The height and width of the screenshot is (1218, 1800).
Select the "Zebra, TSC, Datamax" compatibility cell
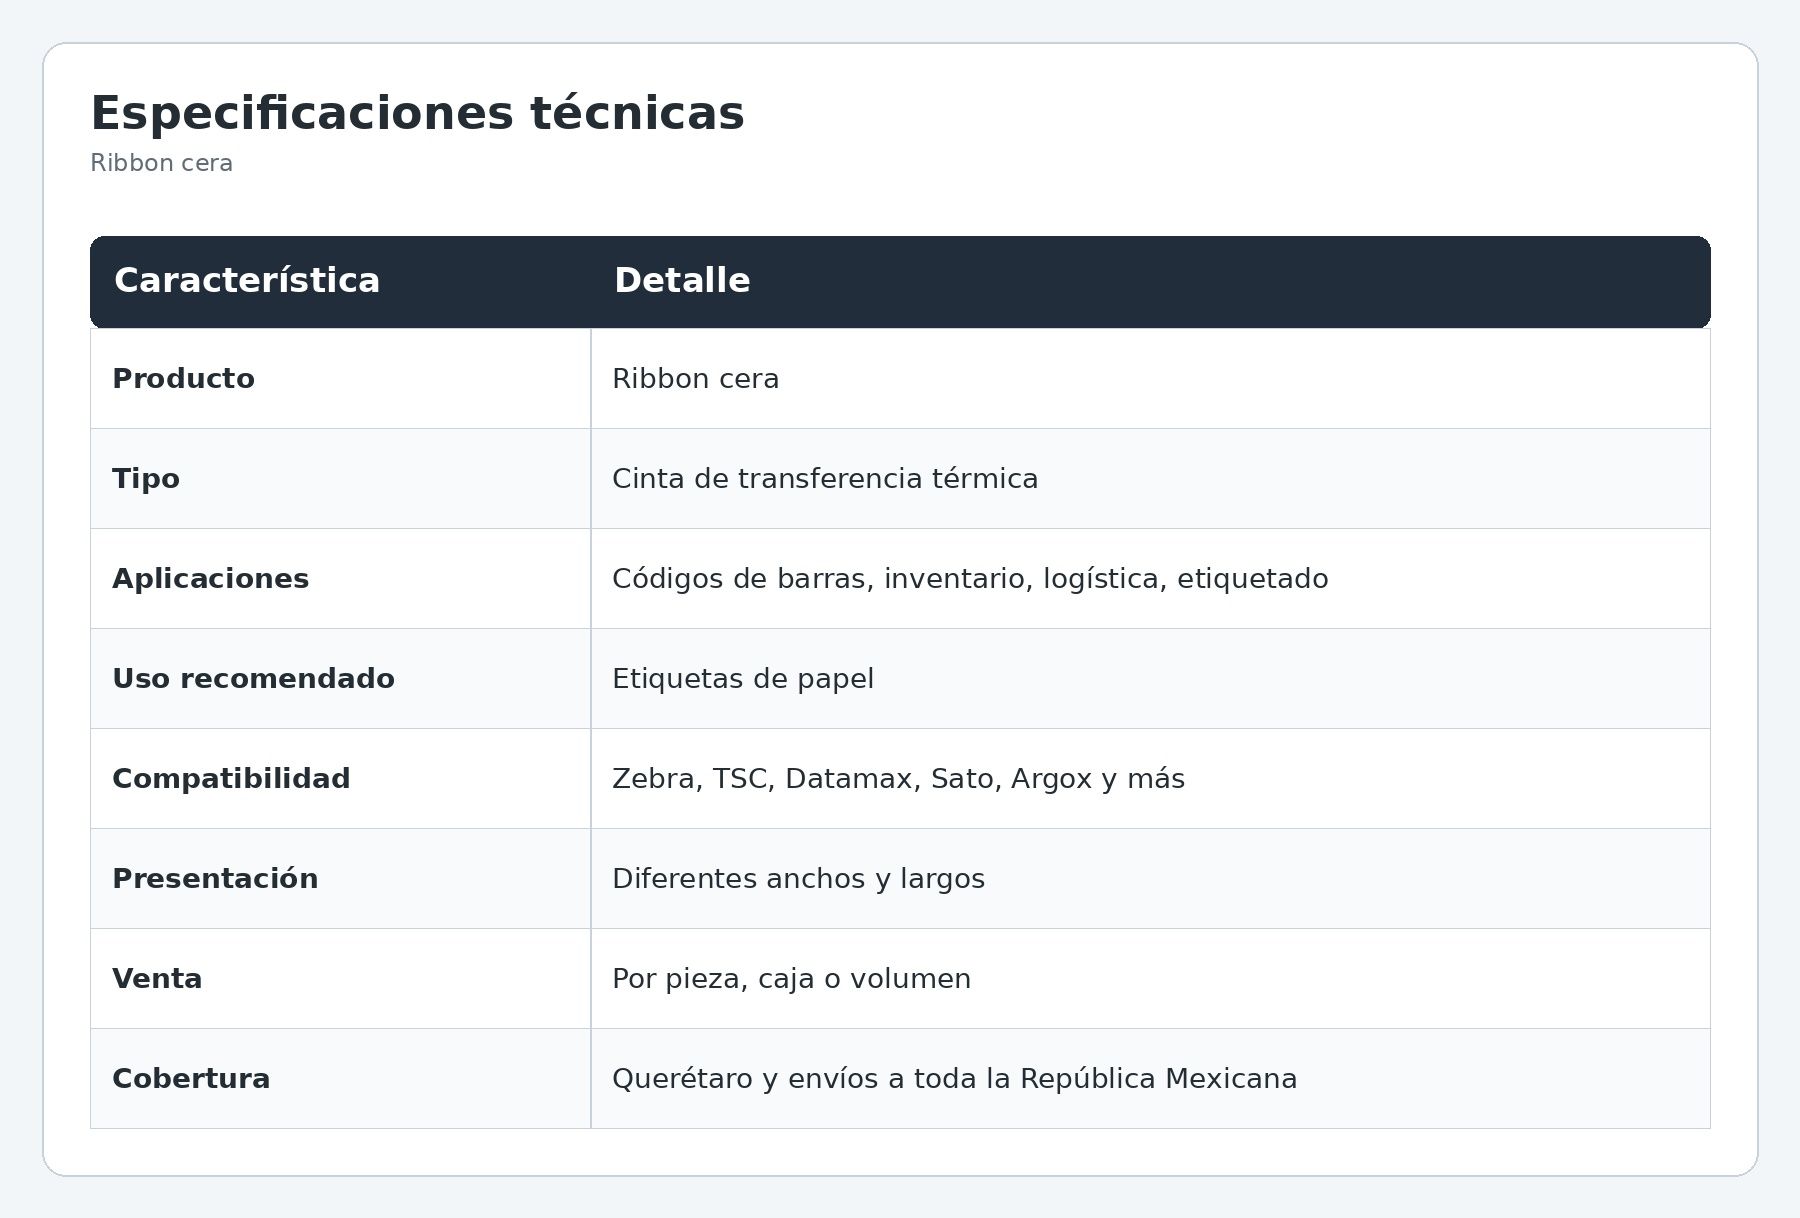click(x=898, y=779)
